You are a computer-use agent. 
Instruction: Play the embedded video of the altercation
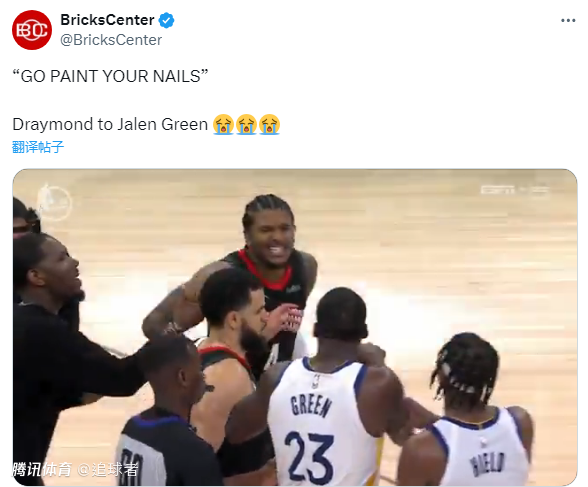pyautogui.click(x=295, y=327)
